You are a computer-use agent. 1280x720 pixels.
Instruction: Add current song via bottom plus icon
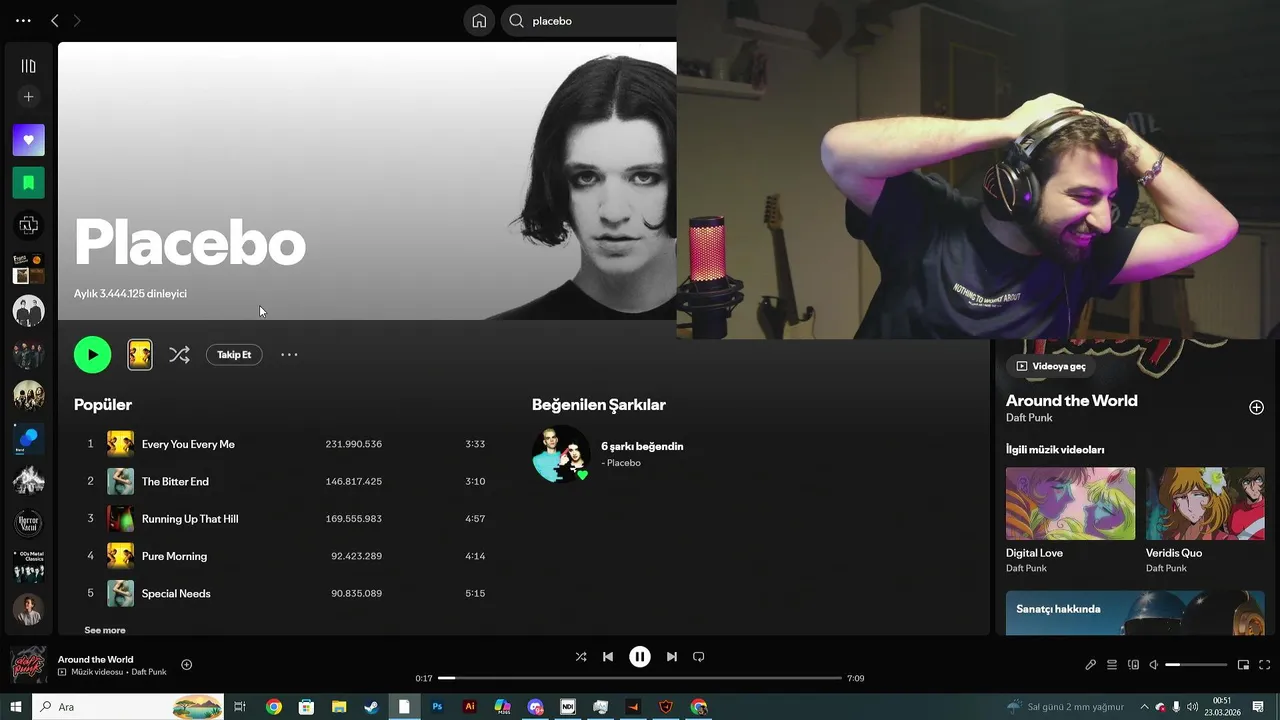tap(186, 665)
